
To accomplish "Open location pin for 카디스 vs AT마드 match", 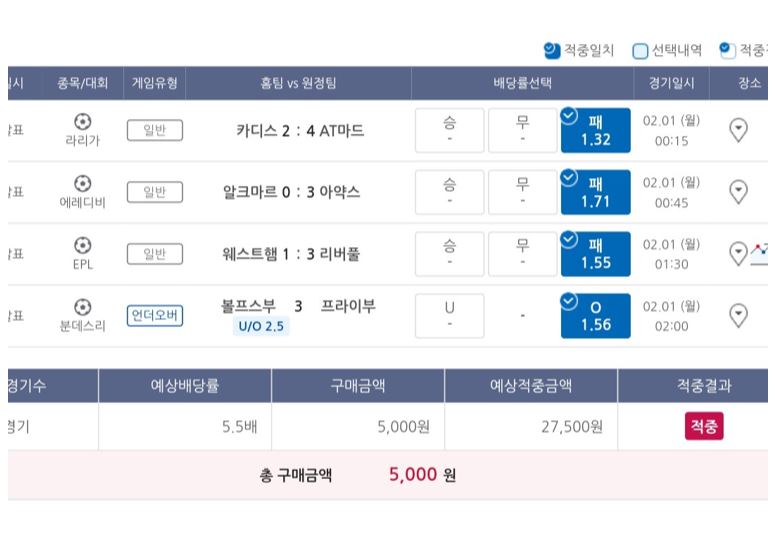I will coord(738,130).
